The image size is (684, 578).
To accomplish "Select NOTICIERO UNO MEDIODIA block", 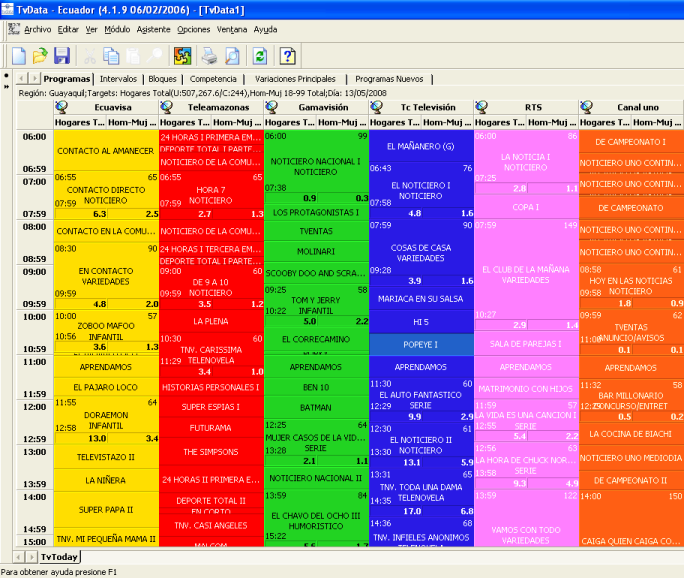I will tap(631, 458).
